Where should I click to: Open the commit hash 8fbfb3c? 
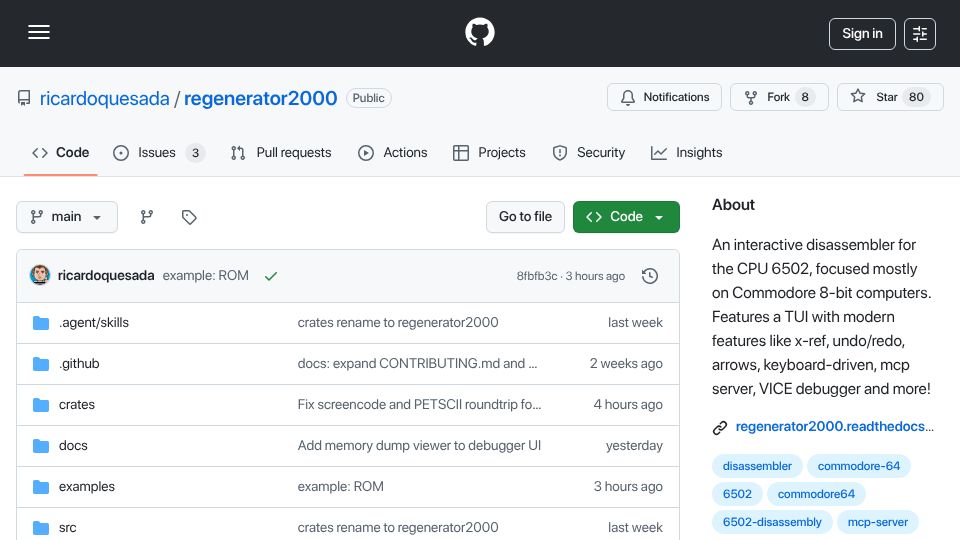[x=537, y=276]
